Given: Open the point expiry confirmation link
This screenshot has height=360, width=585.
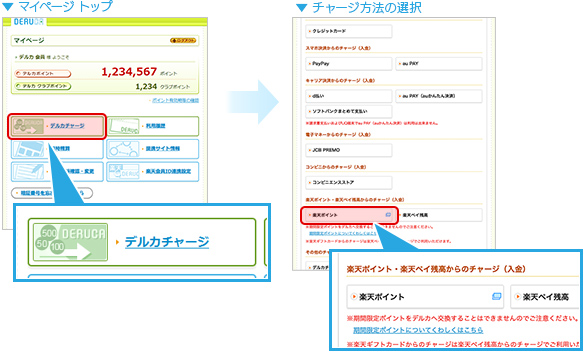Looking at the screenshot, I should [x=175, y=100].
